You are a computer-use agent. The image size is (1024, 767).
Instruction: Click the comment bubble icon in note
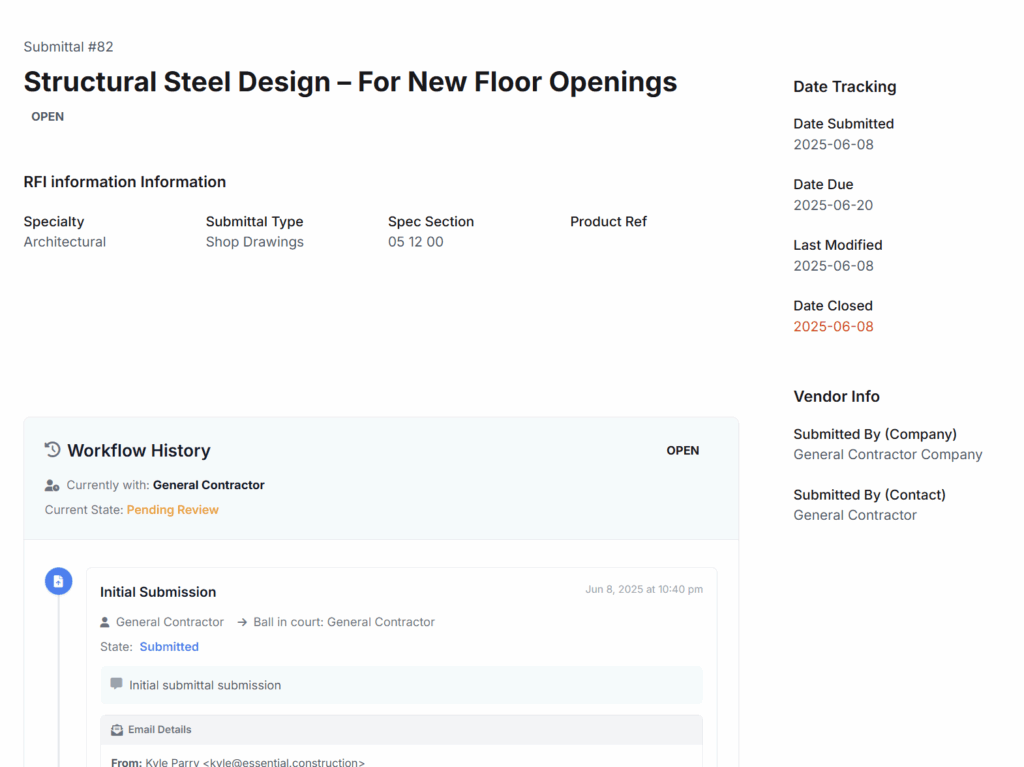[116, 684]
